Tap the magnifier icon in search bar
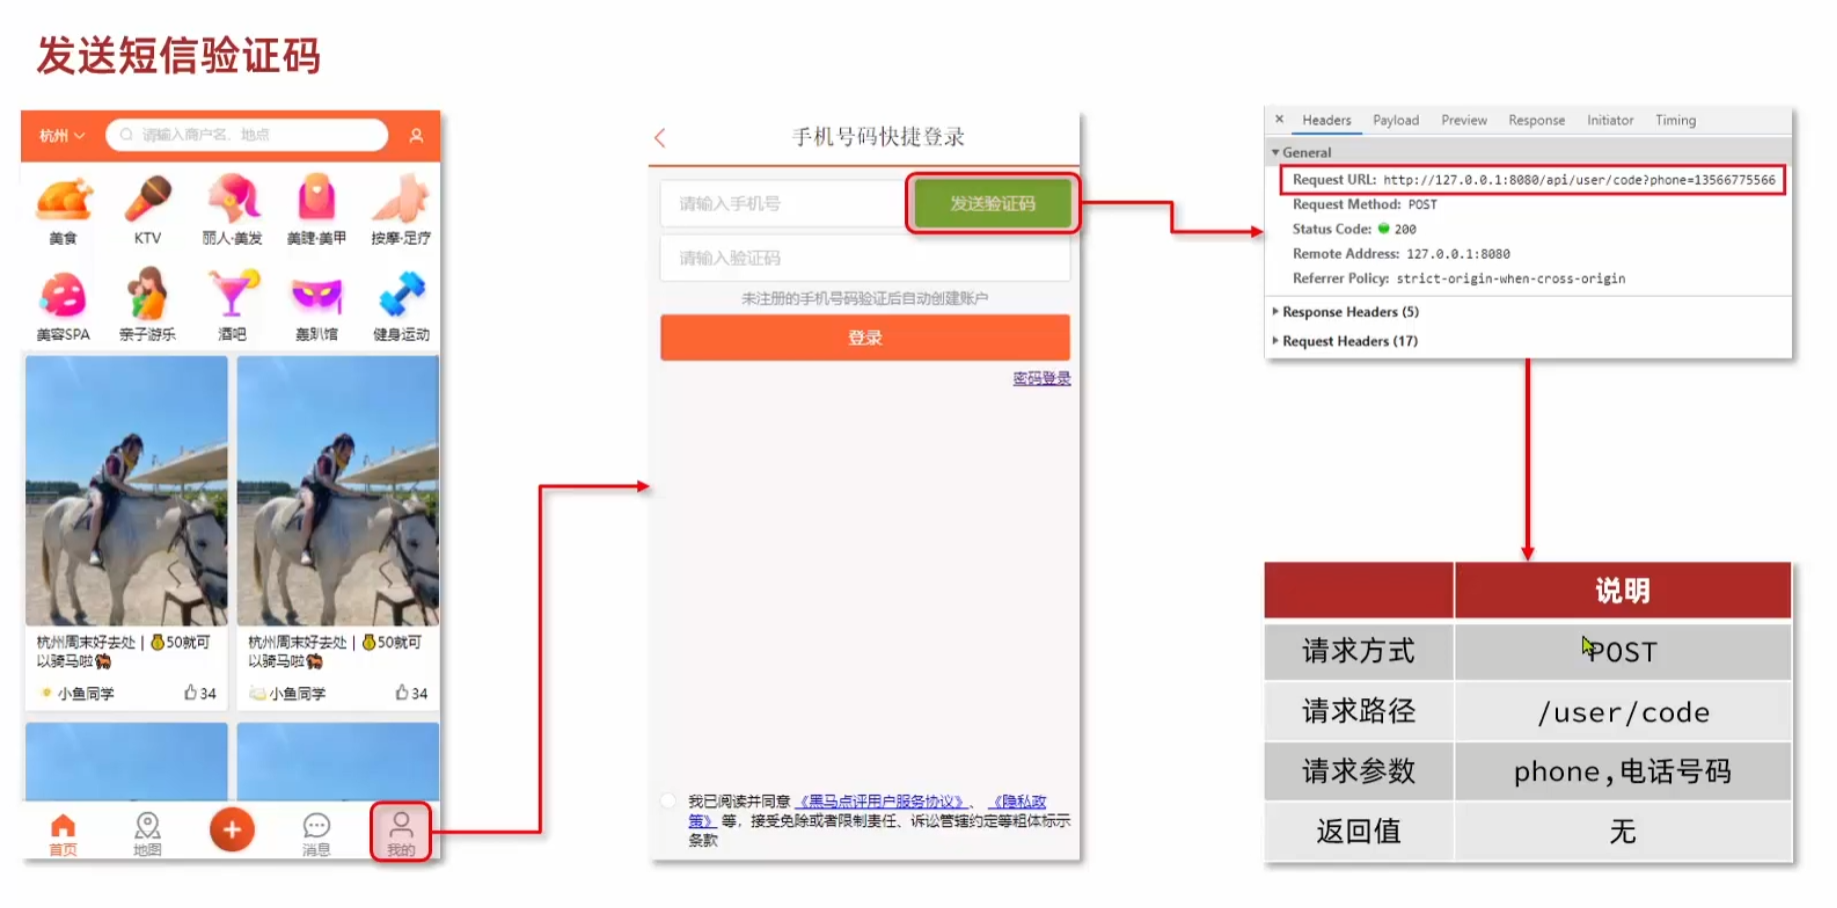This screenshot has height=908, width=1837. pyautogui.click(x=126, y=135)
